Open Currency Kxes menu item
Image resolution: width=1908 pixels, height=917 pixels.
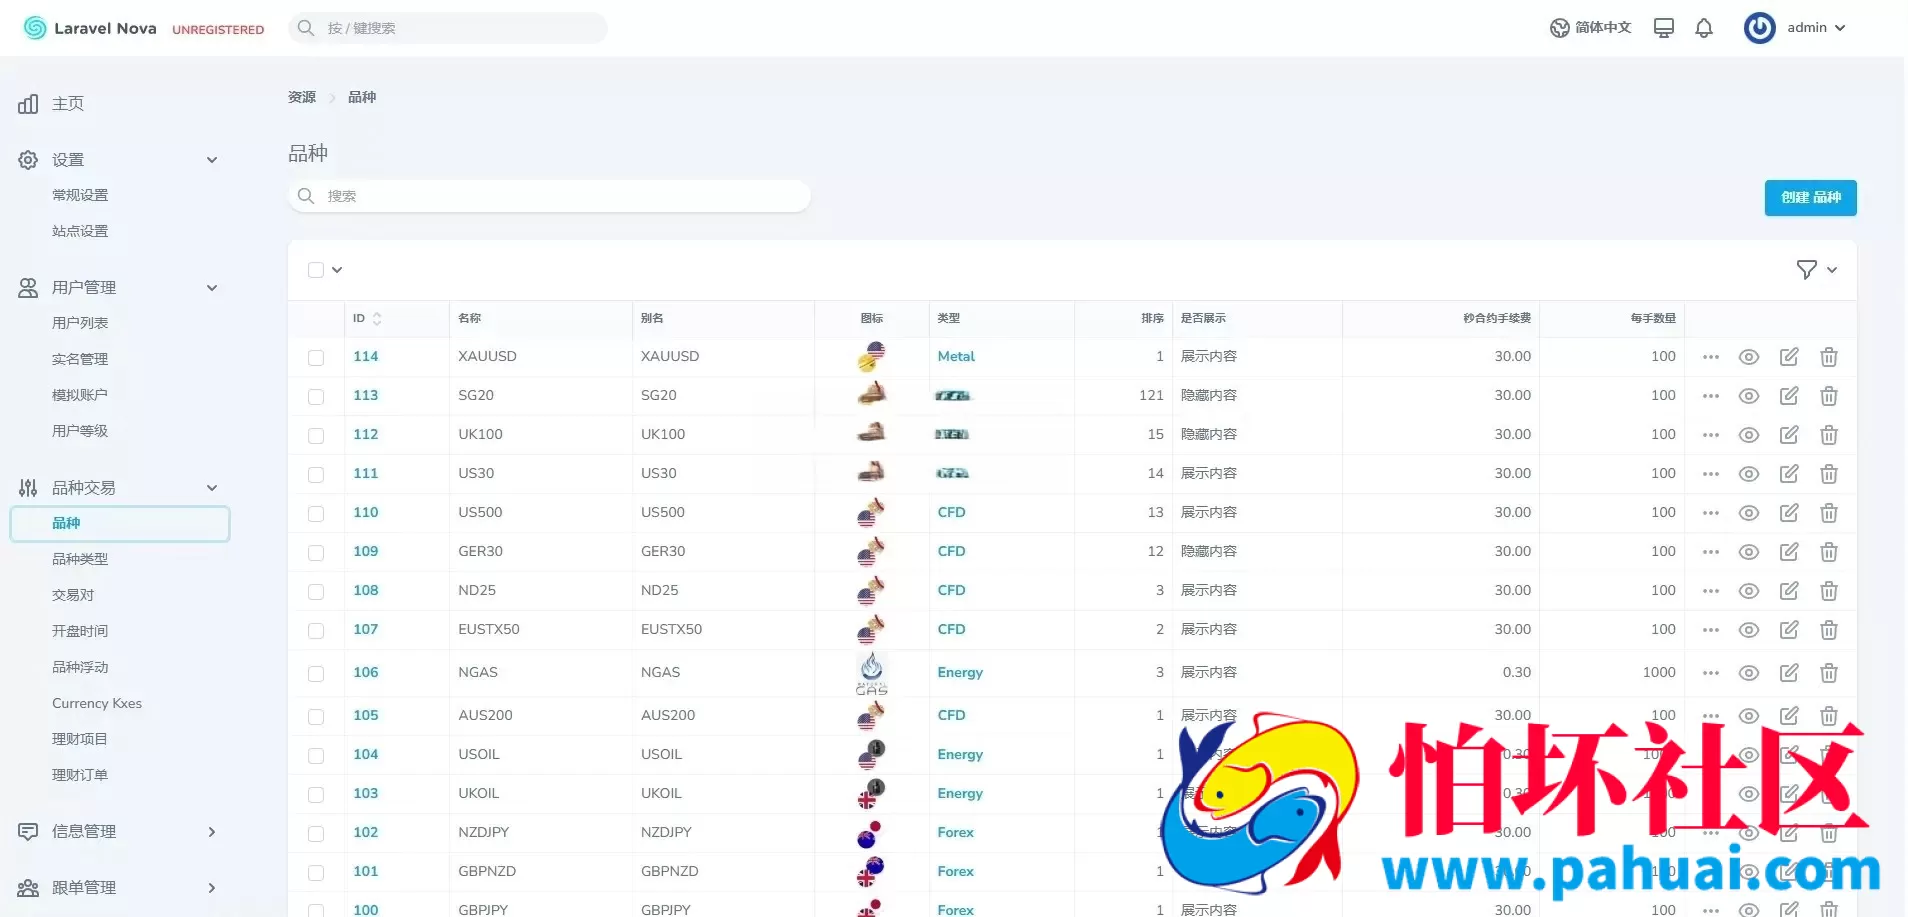pos(97,703)
